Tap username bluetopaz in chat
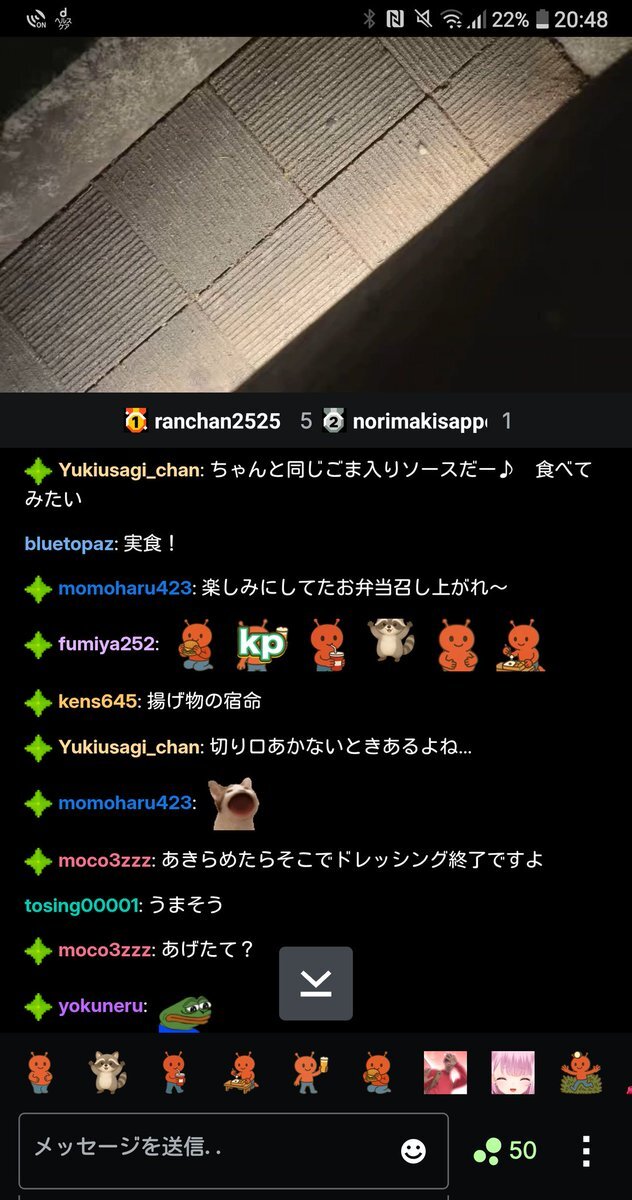This screenshot has height=1200, width=632. pos(70,544)
